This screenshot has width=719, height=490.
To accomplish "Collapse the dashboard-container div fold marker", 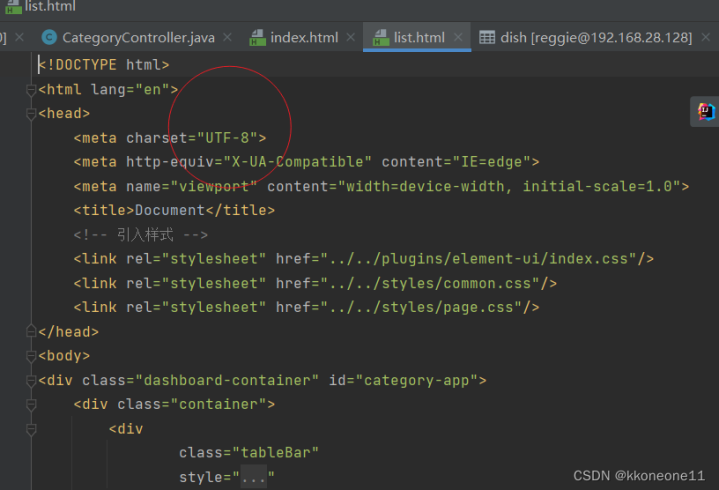I will [x=31, y=380].
